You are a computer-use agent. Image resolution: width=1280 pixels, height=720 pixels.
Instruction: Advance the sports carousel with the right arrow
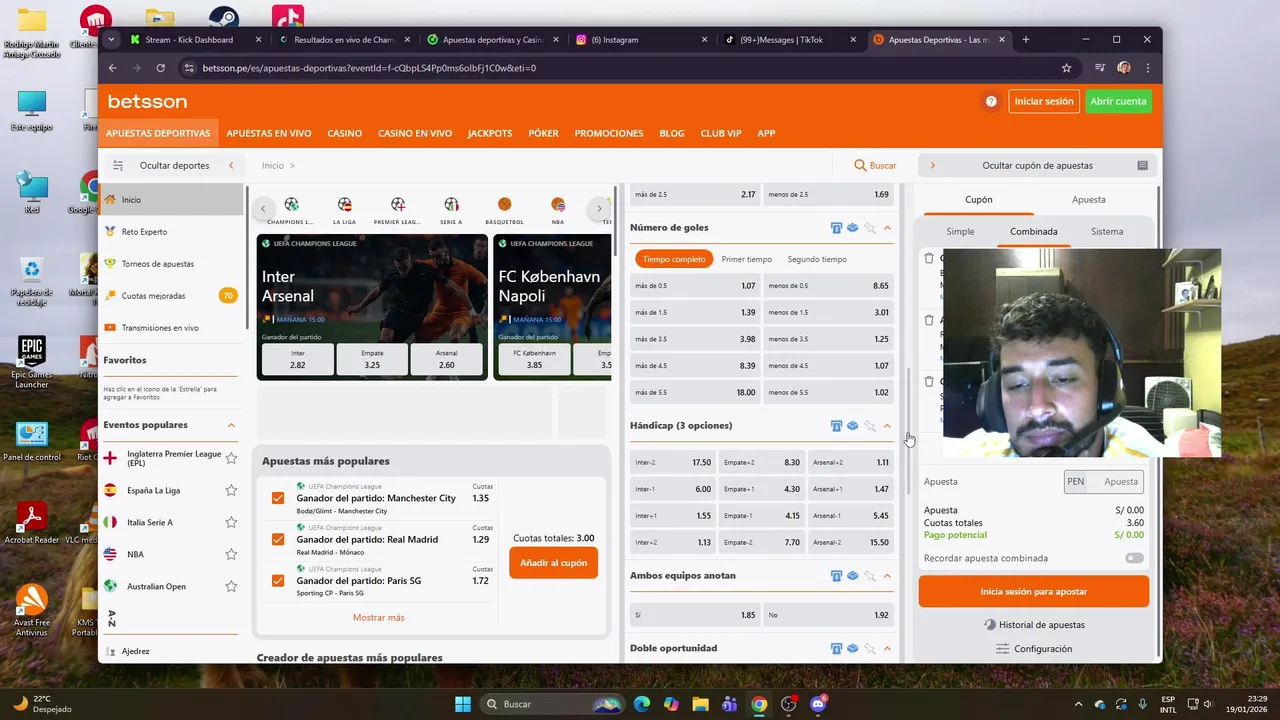click(599, 209)
